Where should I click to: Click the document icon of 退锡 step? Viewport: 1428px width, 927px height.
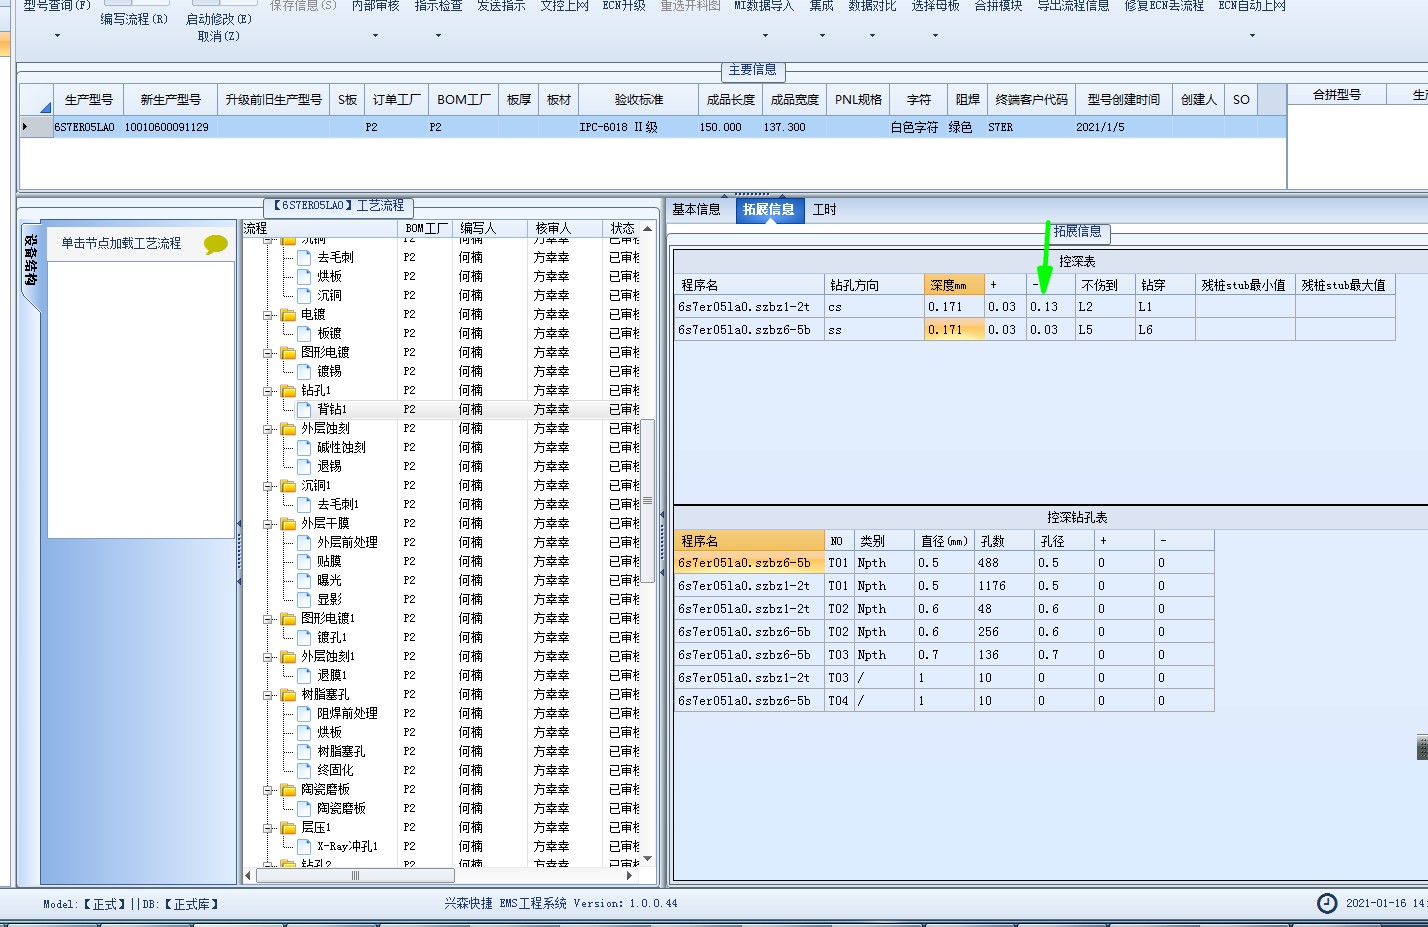[304, 466]
